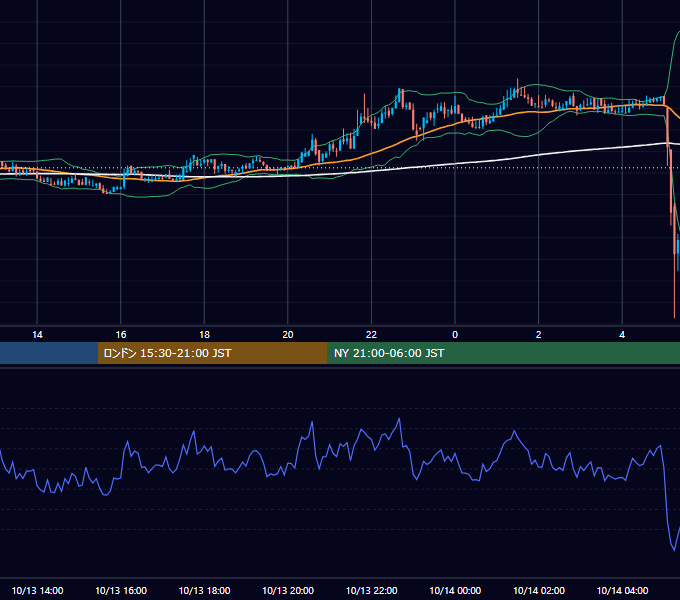Click the 2 hour label on price chart axis
680x600 pixels.
pos(539,335)
